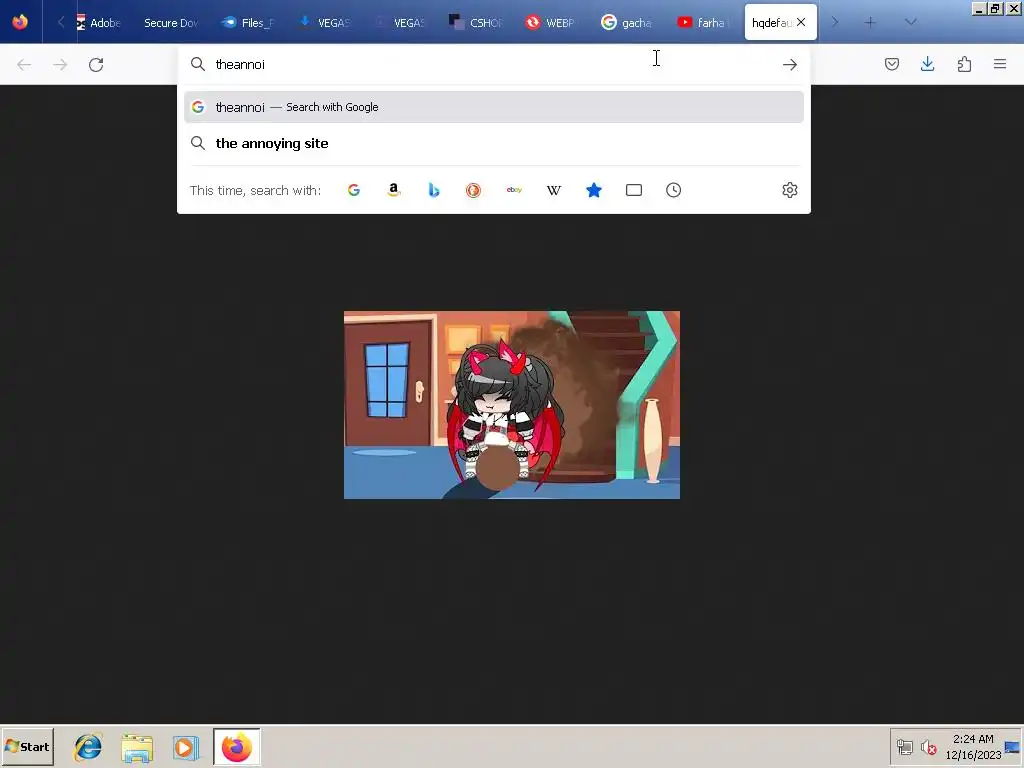Screen dimensions: 1024x768
Task: Select theannoi — Search with Google suggestion
Action: tap(494, 107)
